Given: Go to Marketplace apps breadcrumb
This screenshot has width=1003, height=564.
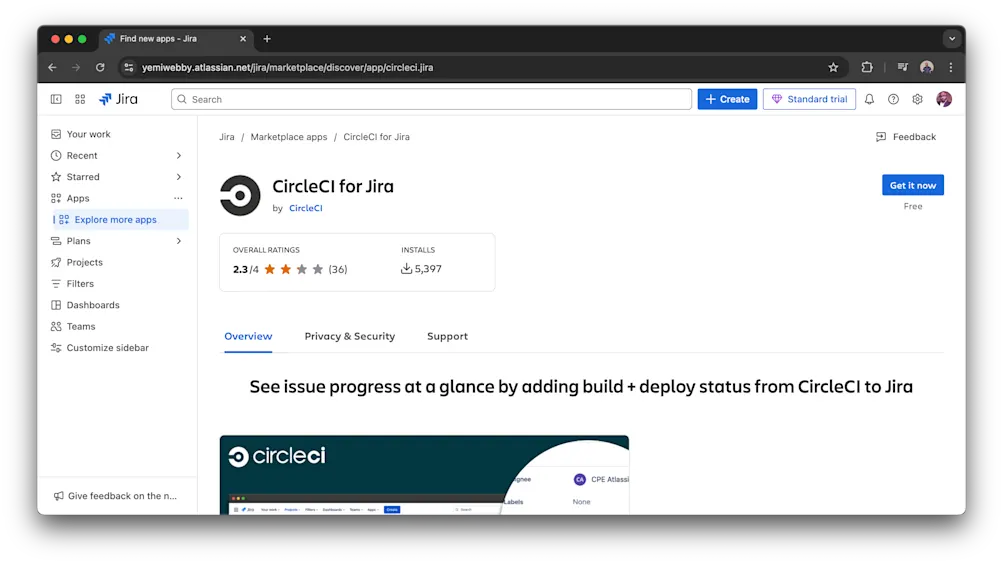Looking at the screenshot, I should coord(288,137).
